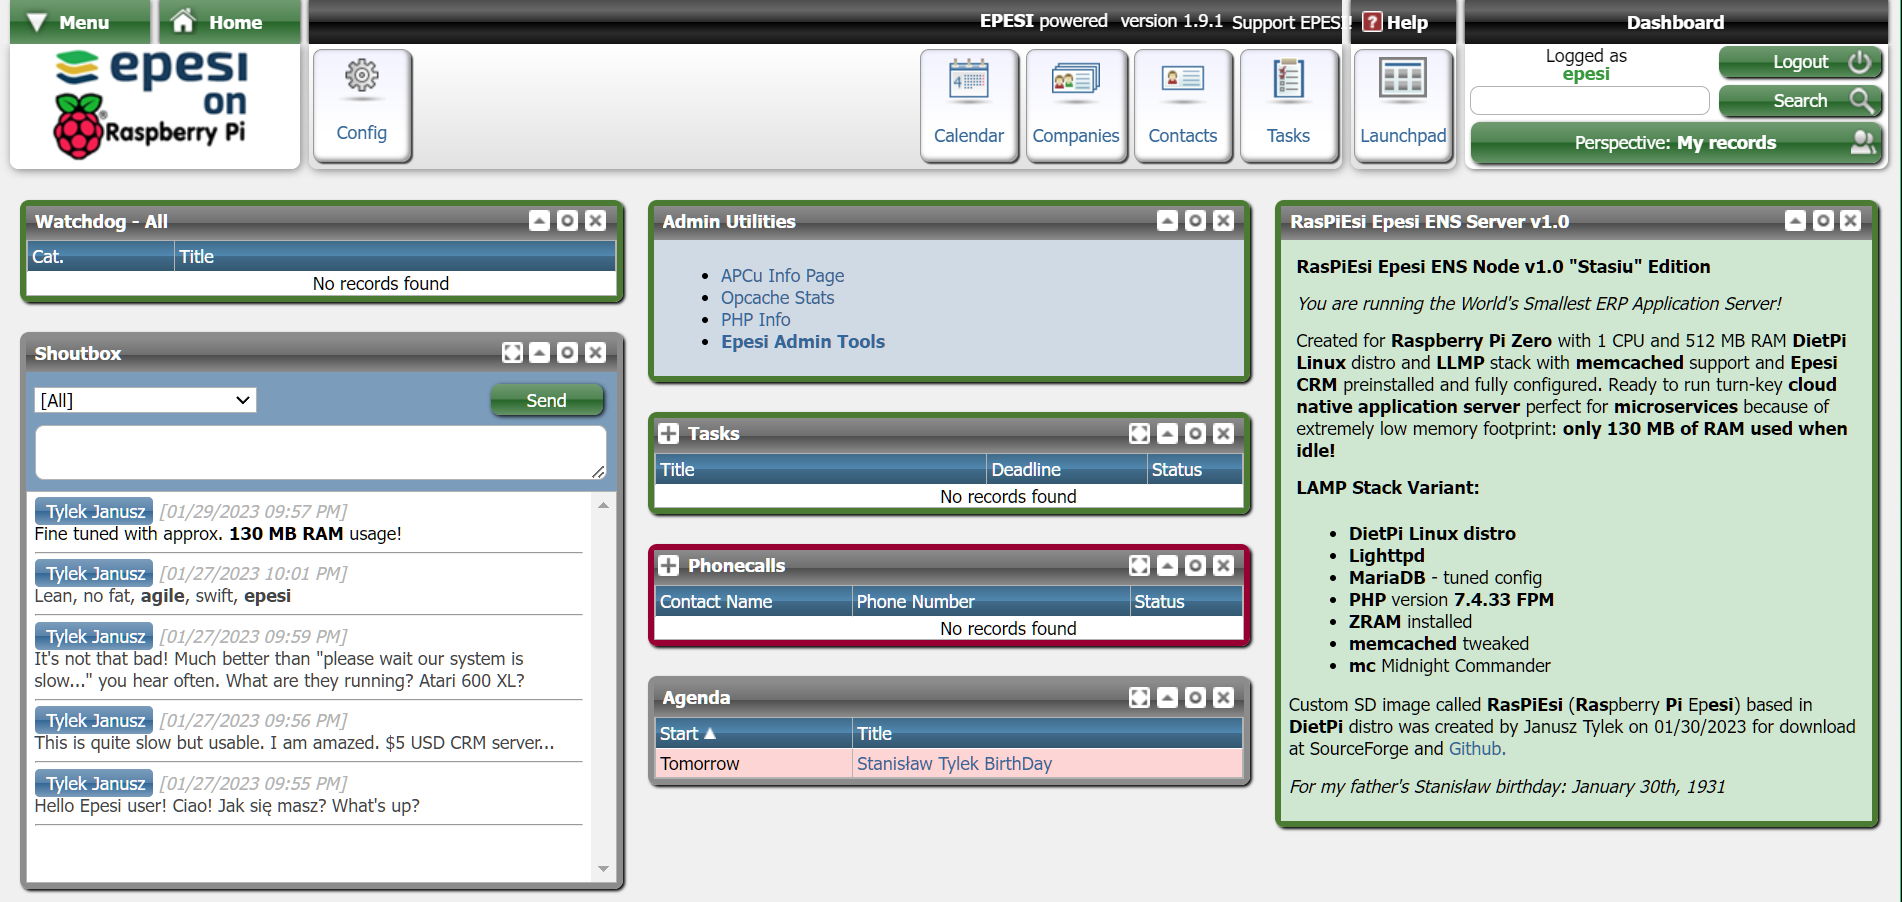This screenshot has height=902, width=1902.
Task: Collapse the Watchdog applet with arrow icon
Action: (539, 221)
